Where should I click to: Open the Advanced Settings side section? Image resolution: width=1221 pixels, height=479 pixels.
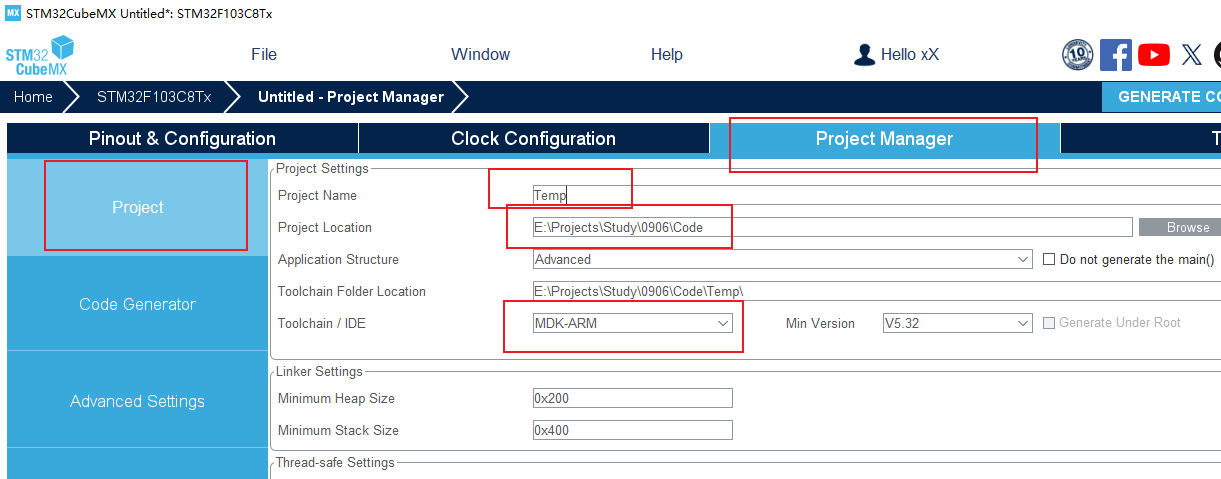(x=138, y=401)
